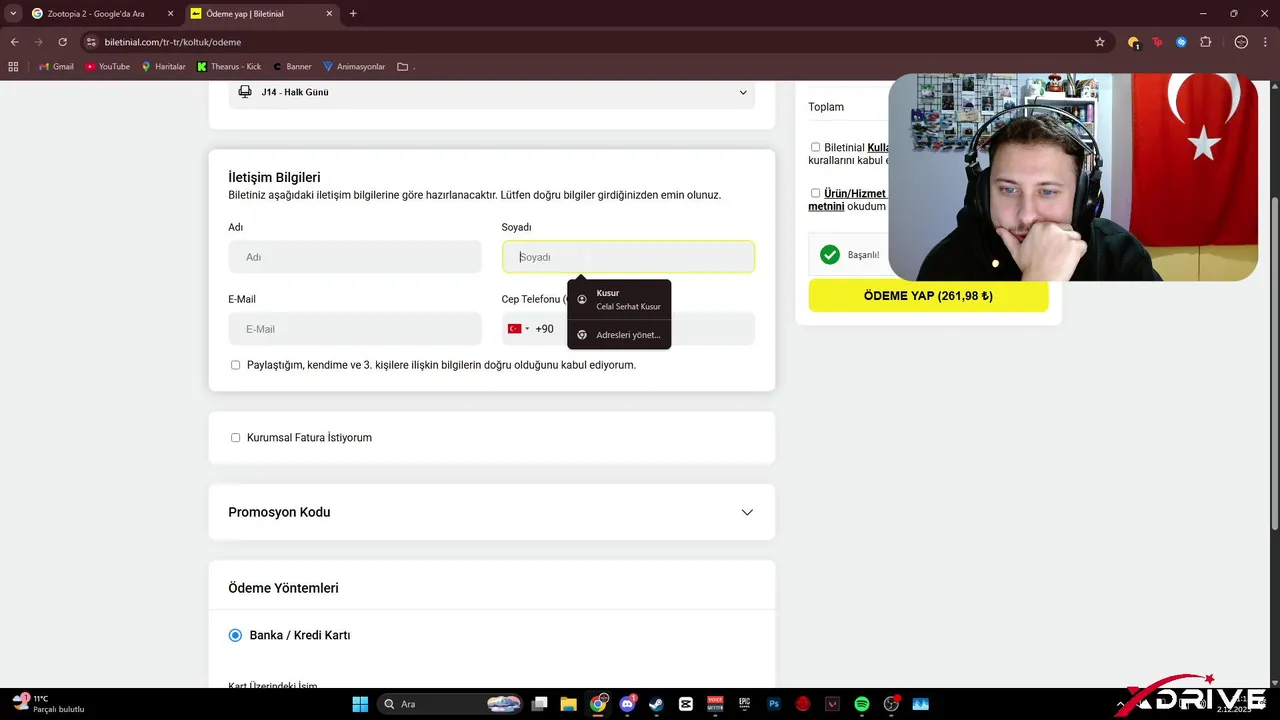Bookmark this page with the star icon

(x=1100, y=42)
